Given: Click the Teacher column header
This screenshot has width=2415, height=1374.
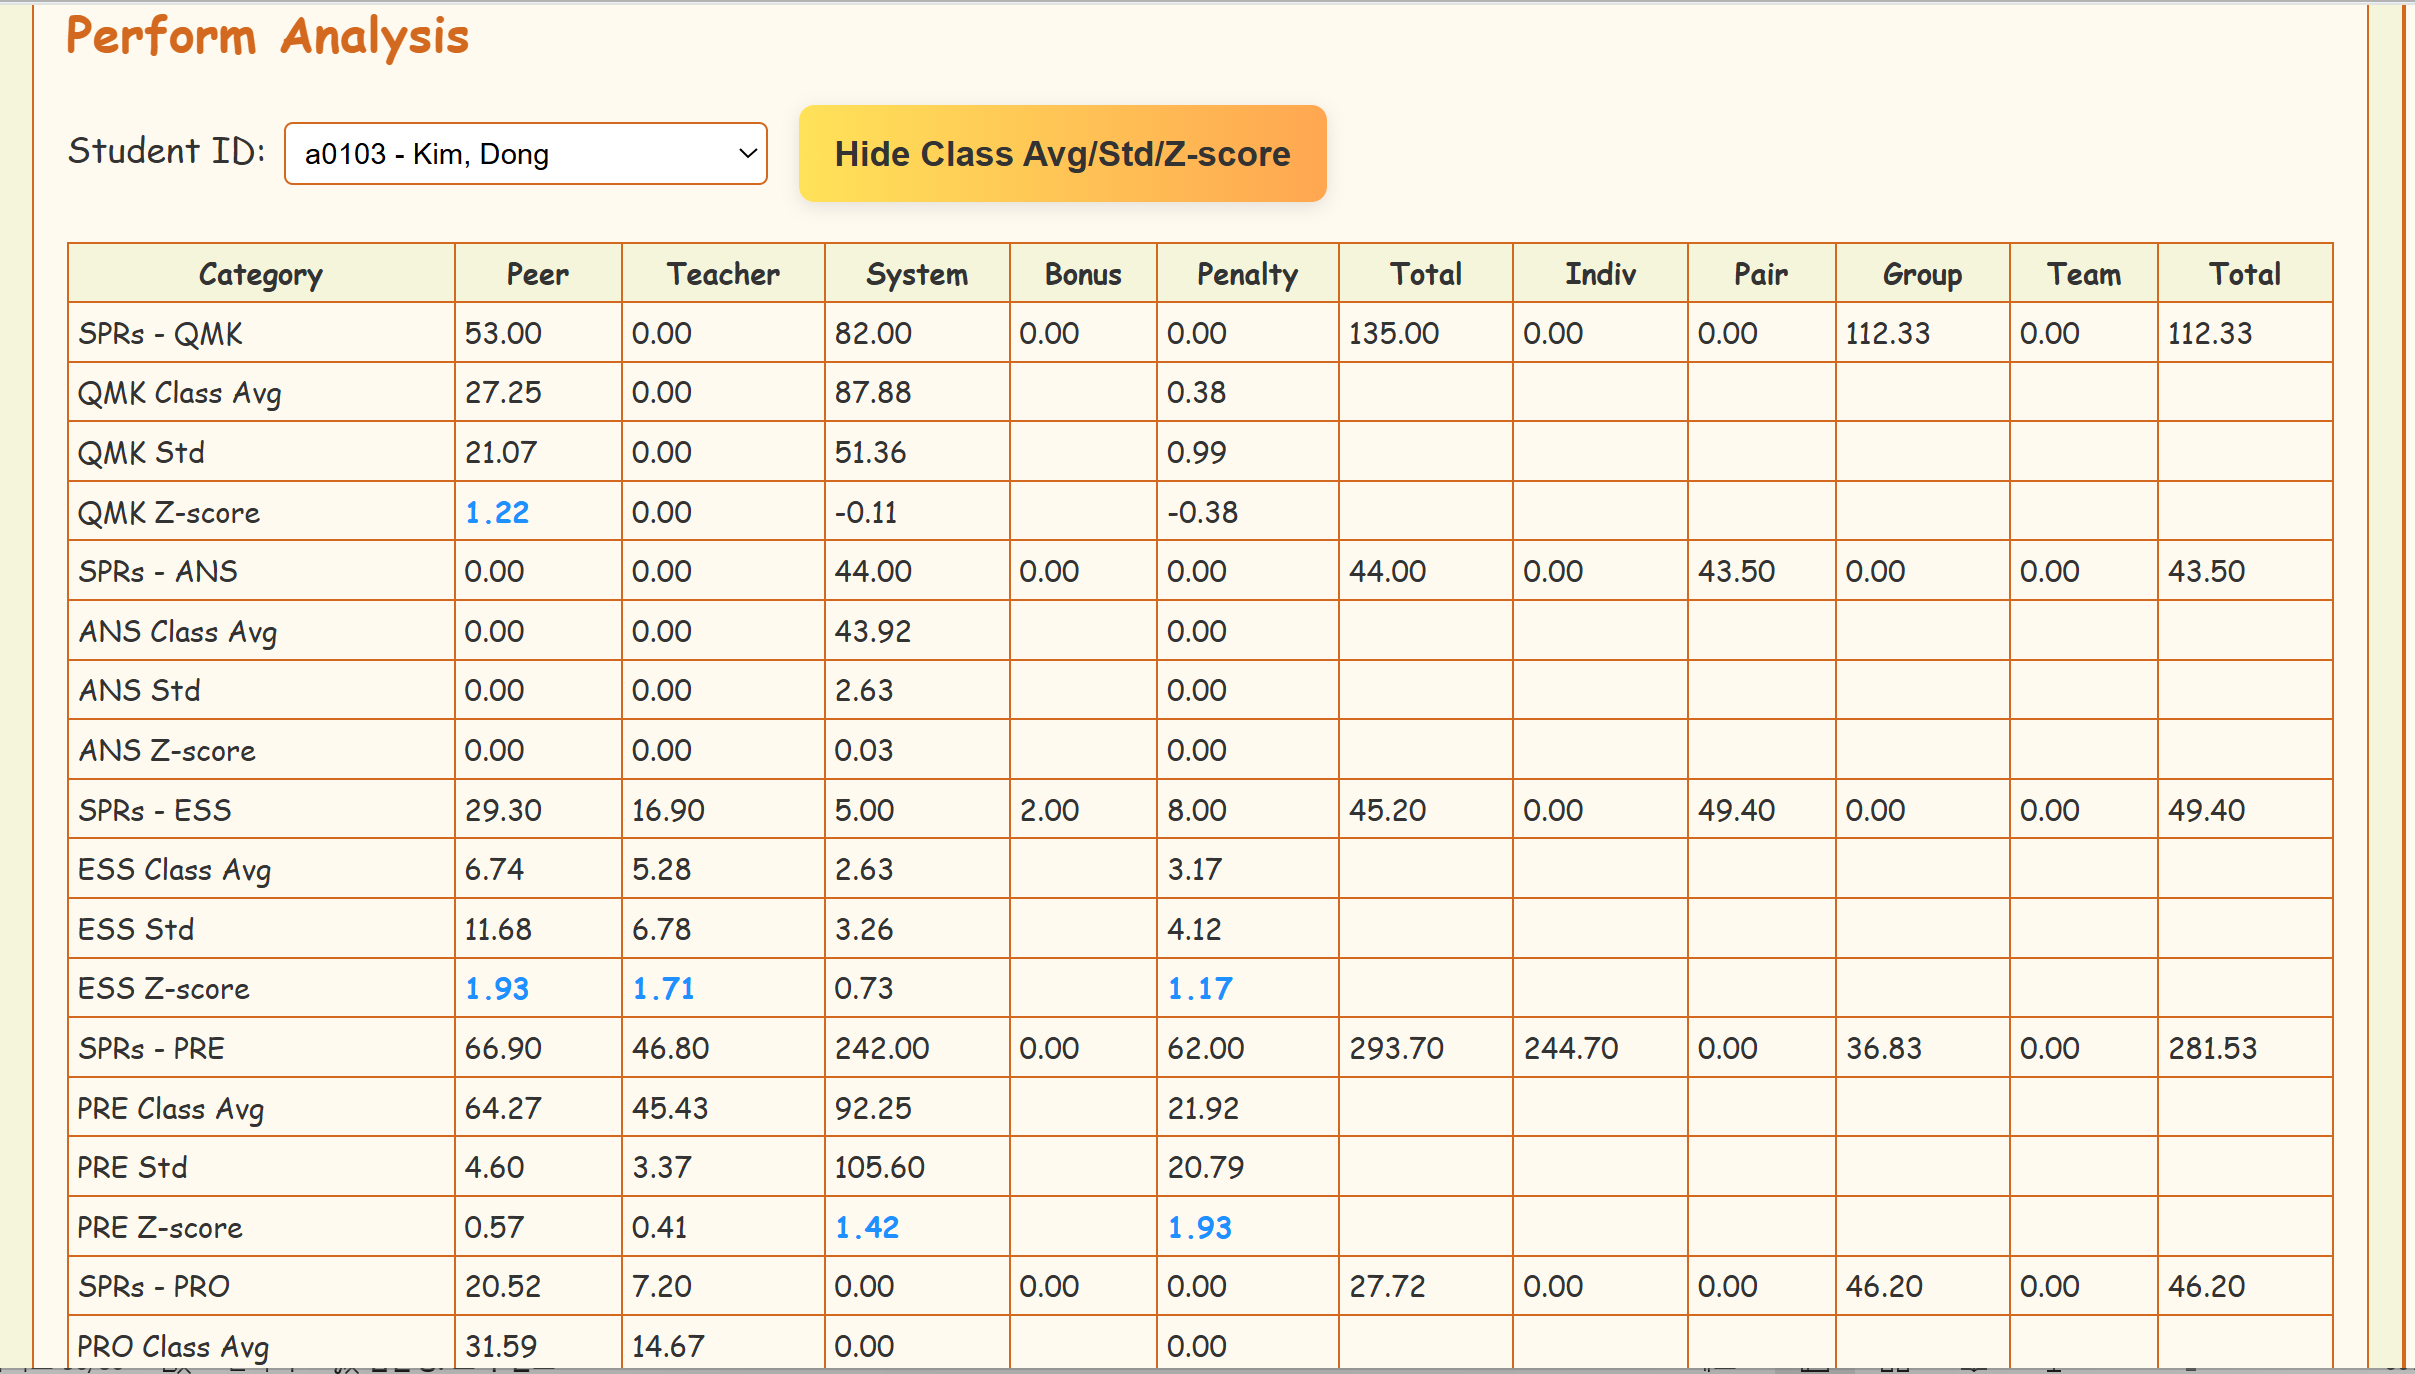Looking at the screenshot, I should tap(722, 274).
